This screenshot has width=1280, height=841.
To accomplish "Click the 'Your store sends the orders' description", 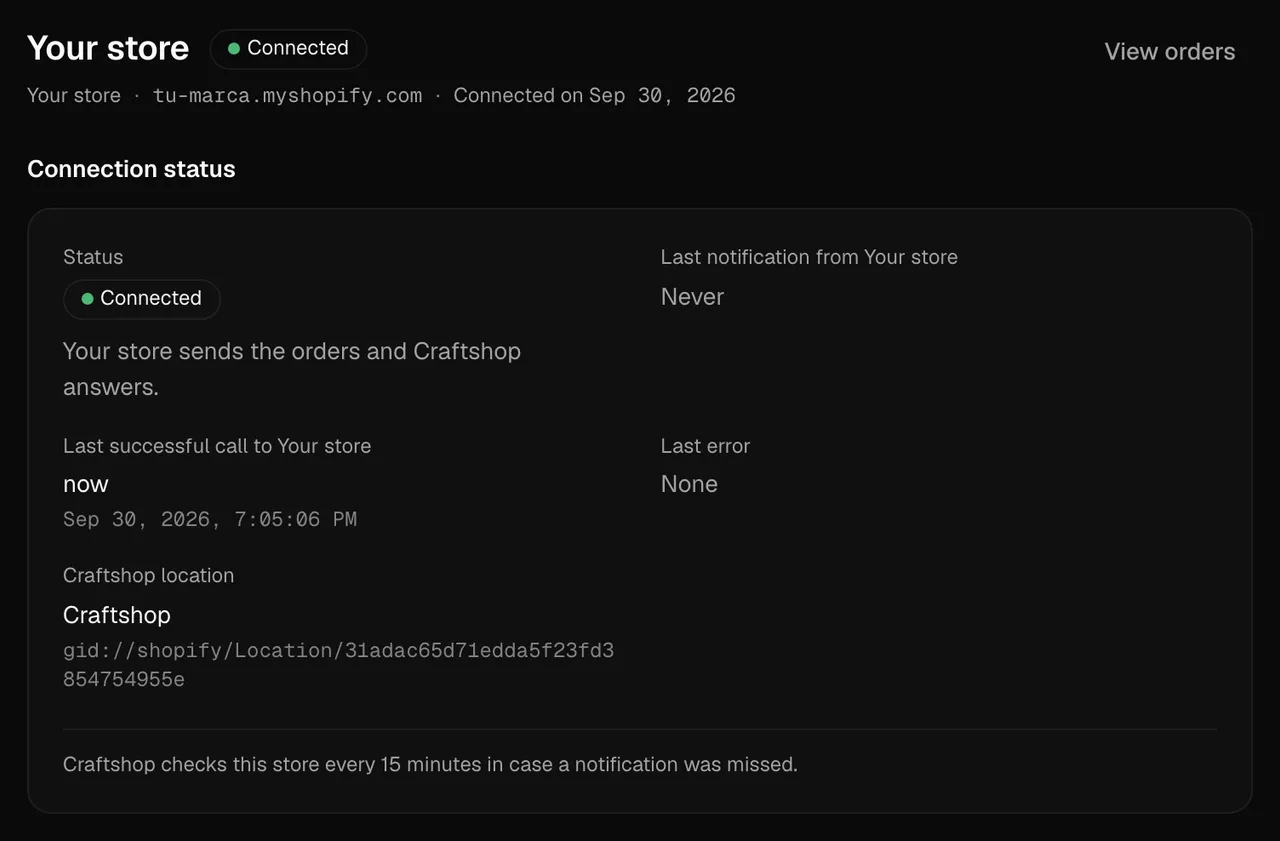I will (x=292, y=369).
